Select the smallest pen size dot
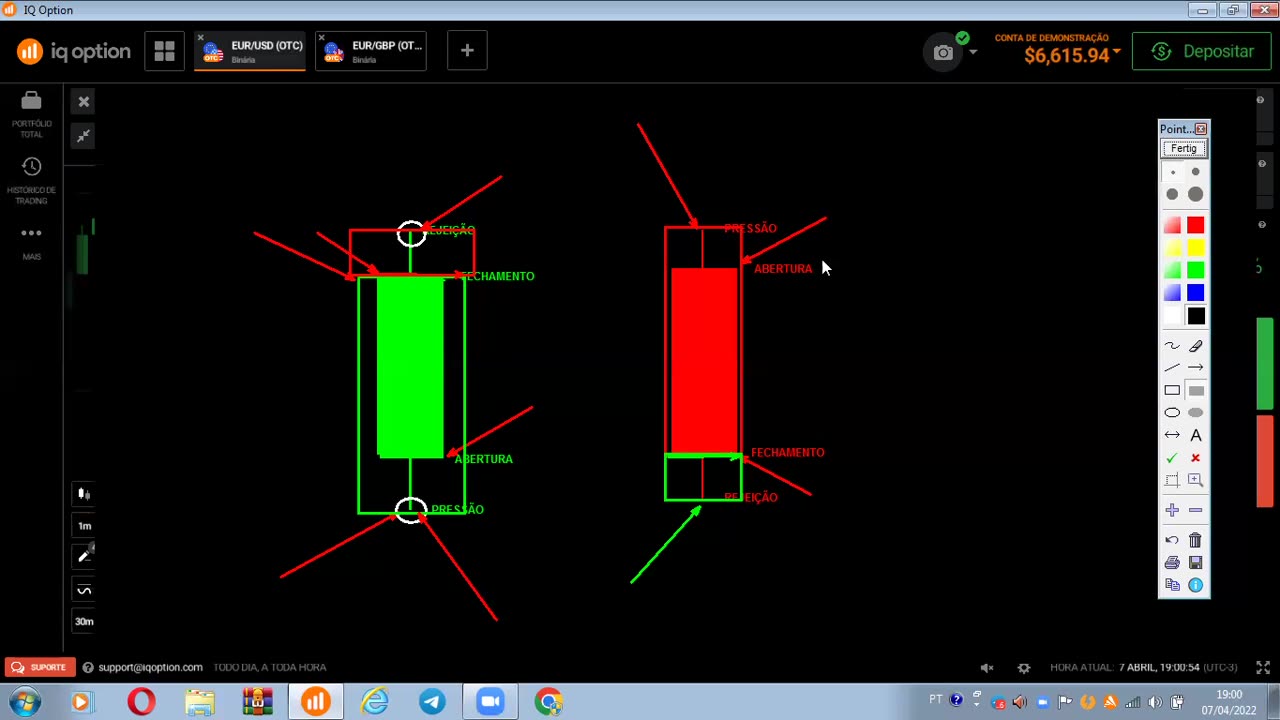Viewport: 1280px width, 720px height. point(1173,172)
